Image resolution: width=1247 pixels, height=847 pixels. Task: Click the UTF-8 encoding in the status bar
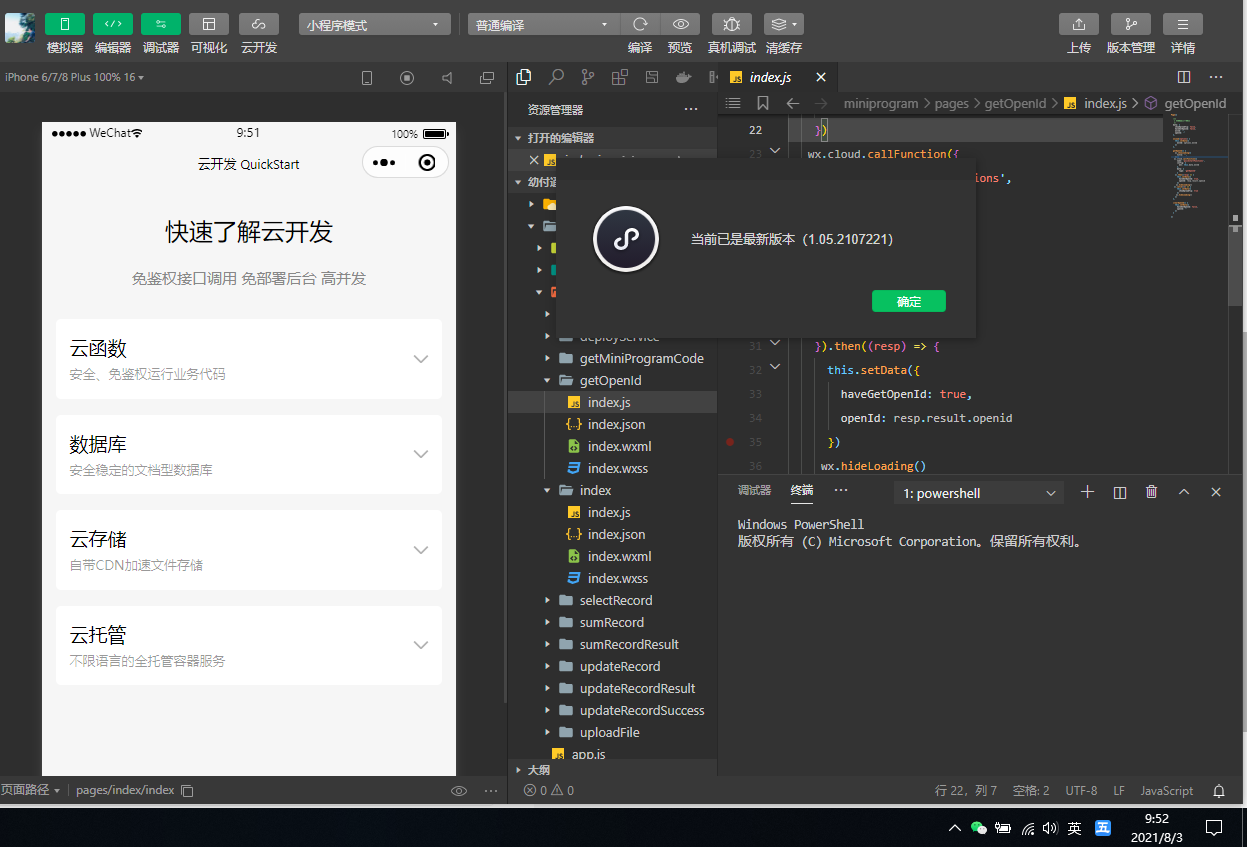coord(1081,790)
